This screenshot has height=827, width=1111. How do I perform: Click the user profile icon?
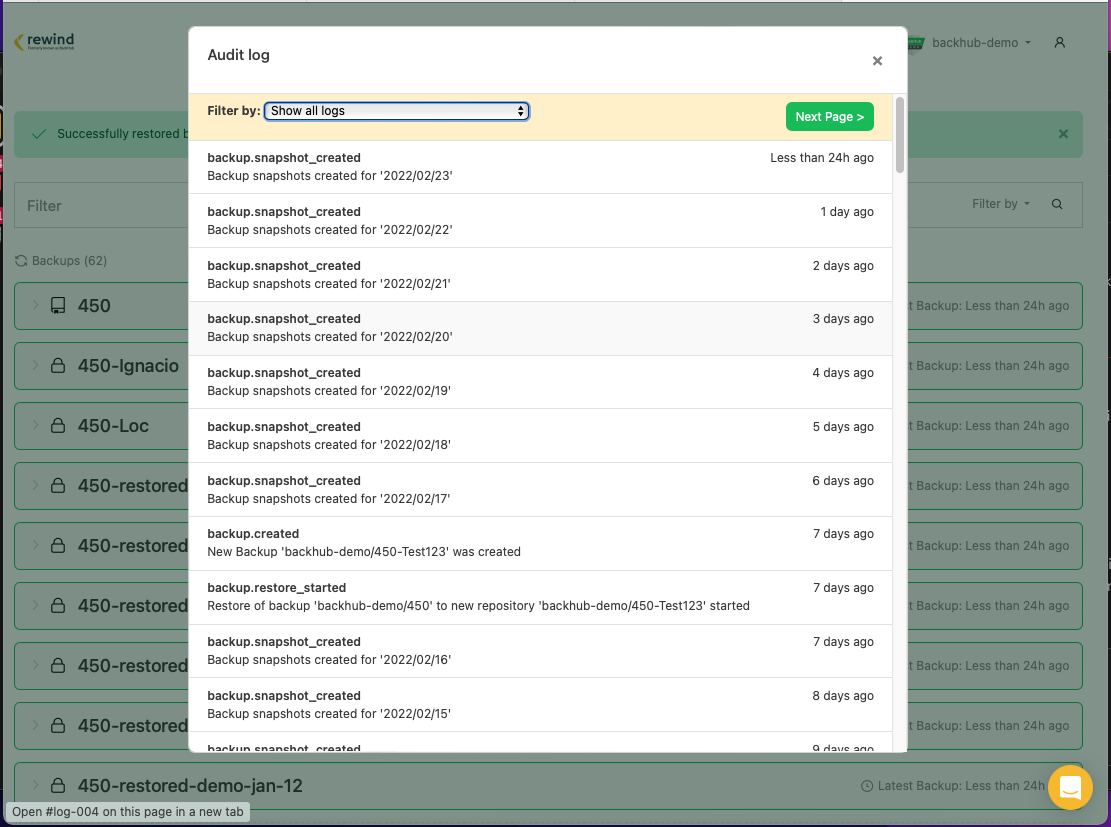tap(1059, 42)
